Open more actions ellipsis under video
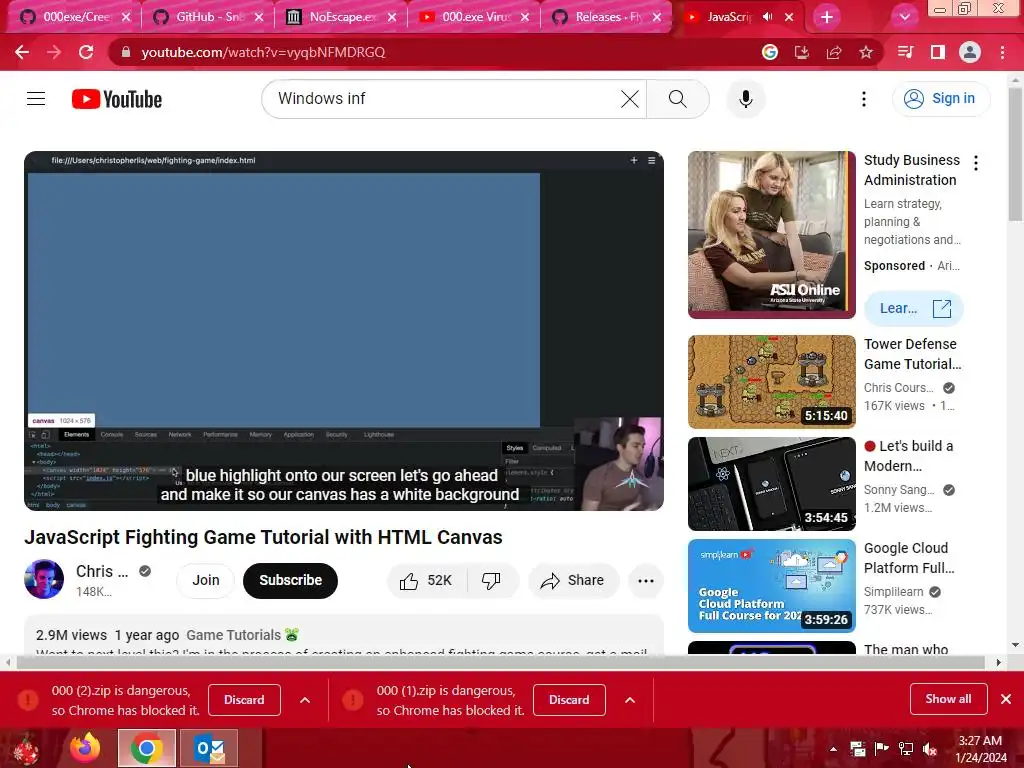This screenshot has width=1024, height=768. [x=646, y=581]
